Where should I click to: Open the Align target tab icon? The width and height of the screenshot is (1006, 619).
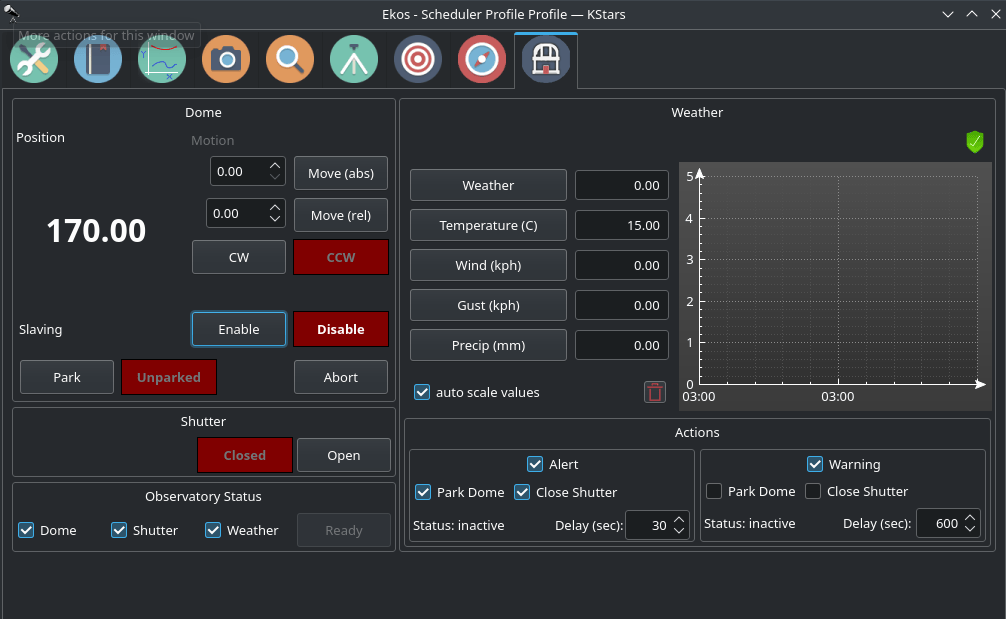click(x=418, y=60)
